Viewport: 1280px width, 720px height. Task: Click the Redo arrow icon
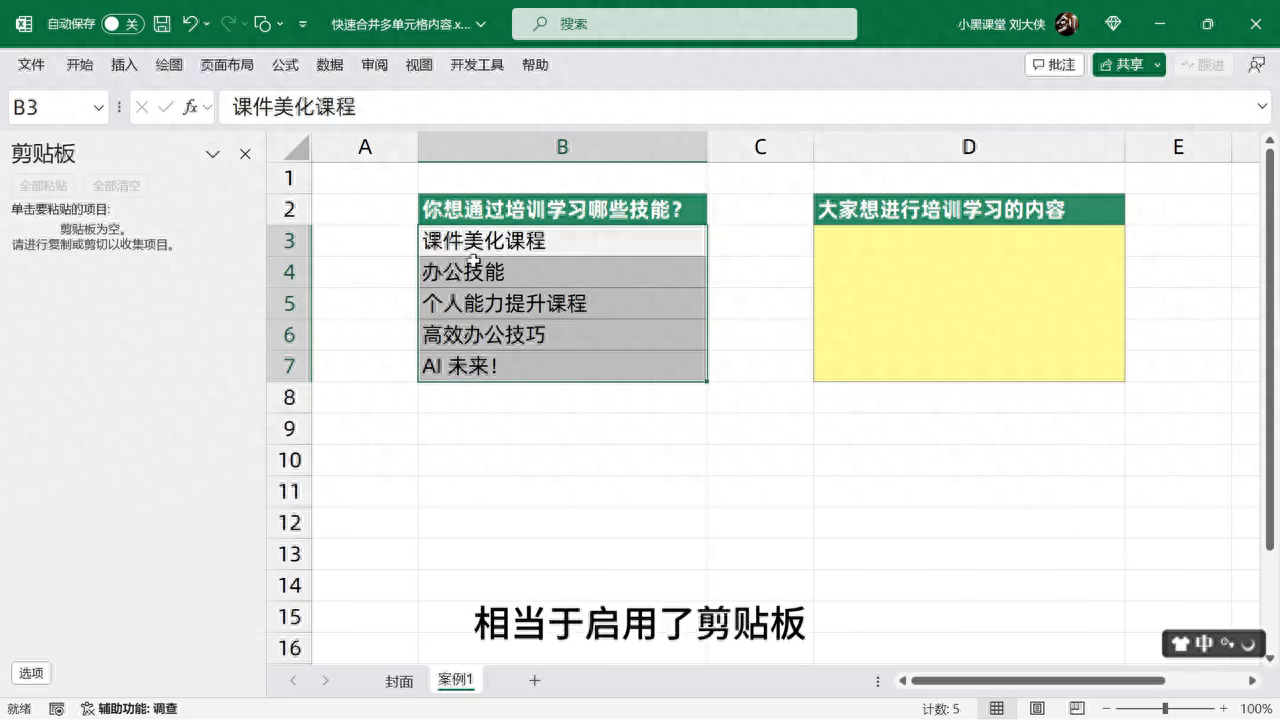pyautogui.click(x=227, y=24)
